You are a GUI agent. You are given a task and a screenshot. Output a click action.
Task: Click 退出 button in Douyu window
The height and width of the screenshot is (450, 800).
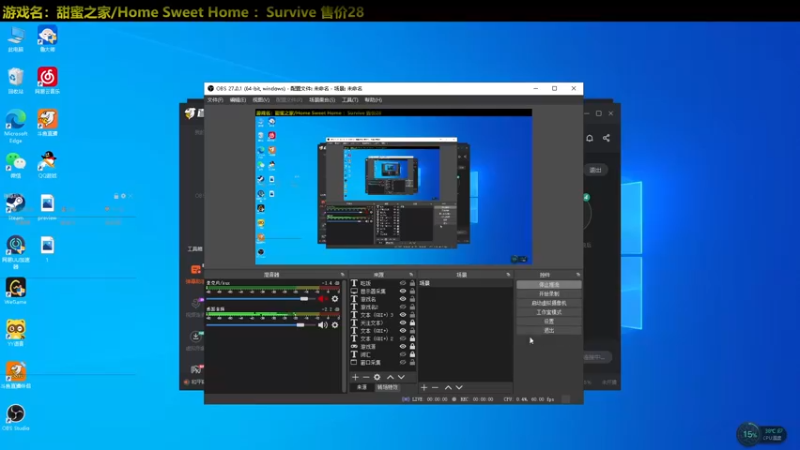point(595,170)
